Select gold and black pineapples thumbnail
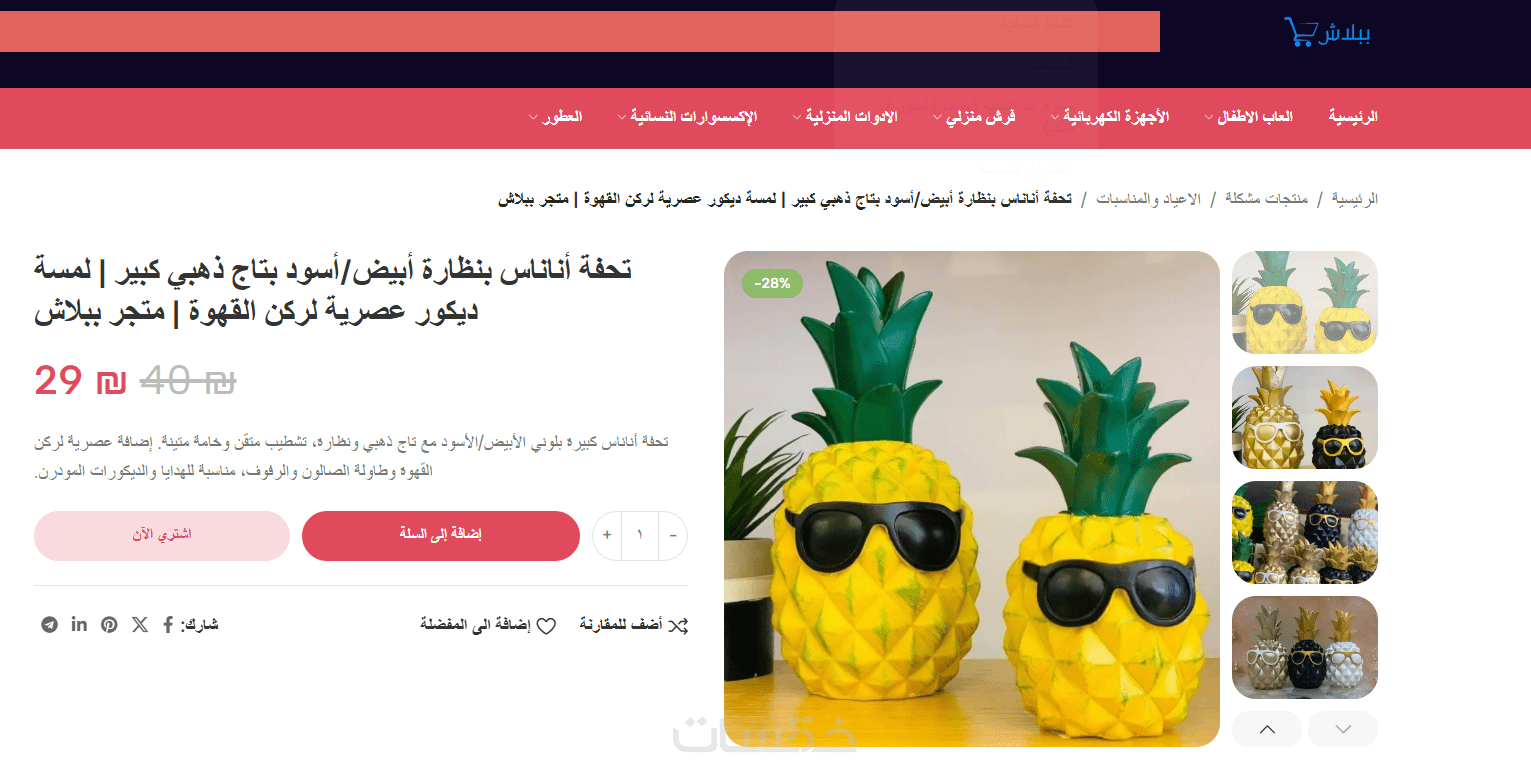 coord(1305,417)
